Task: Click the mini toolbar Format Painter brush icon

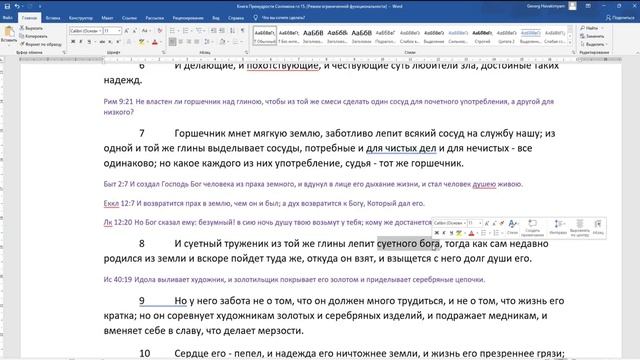Action: coord(502,223)
